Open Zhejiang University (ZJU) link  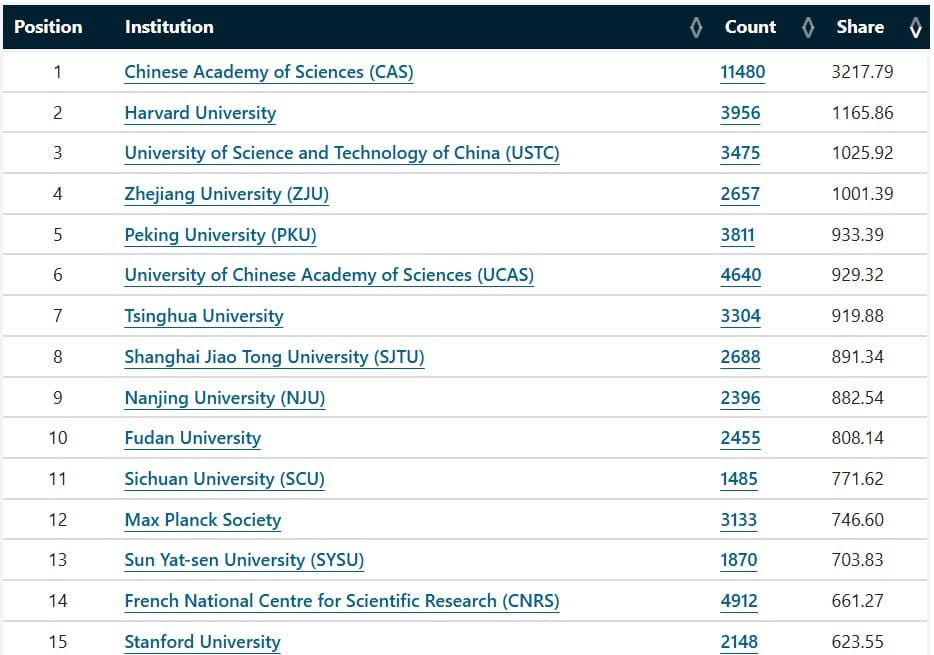tap(226, 195)
